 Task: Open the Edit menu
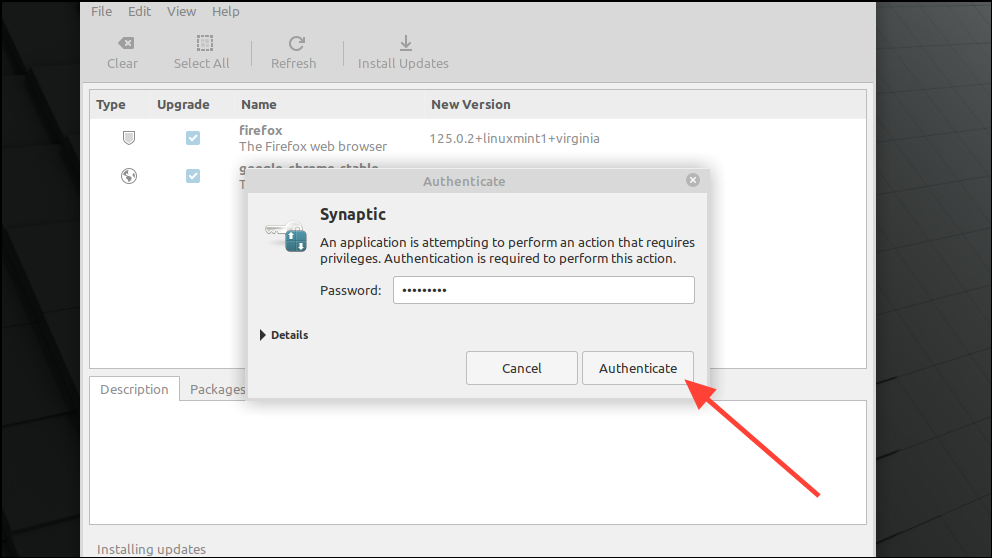(139, 11)
